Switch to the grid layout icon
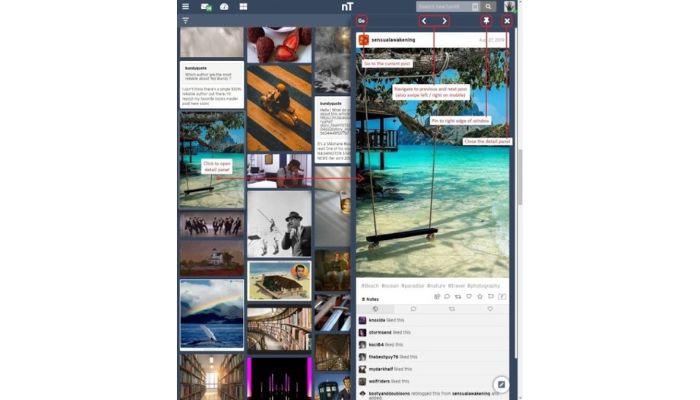The image size is (700, 400). point(243,7)
